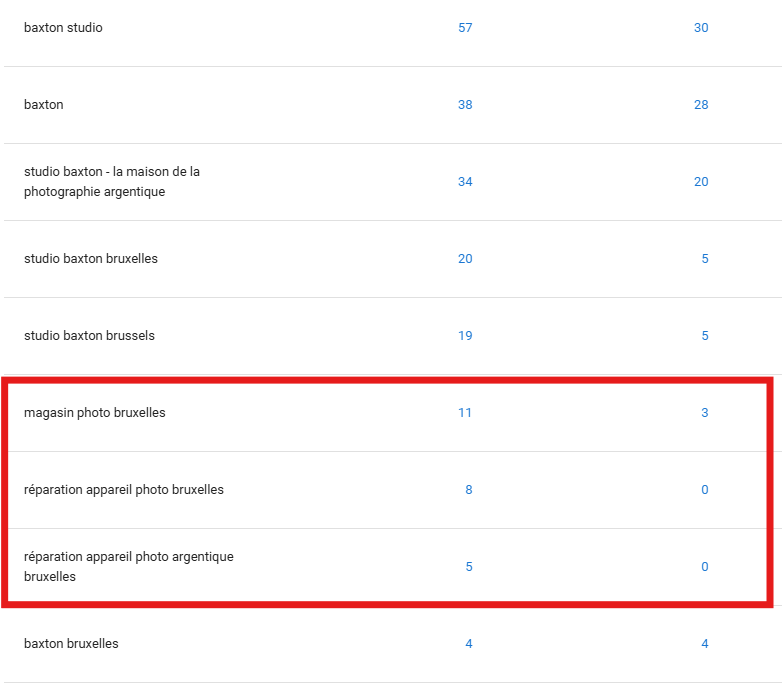Screen dimensions: 782x684
Task: Click value 5 for studio baxton brussels
Action: pyautogui.click(x=705, y=335)
